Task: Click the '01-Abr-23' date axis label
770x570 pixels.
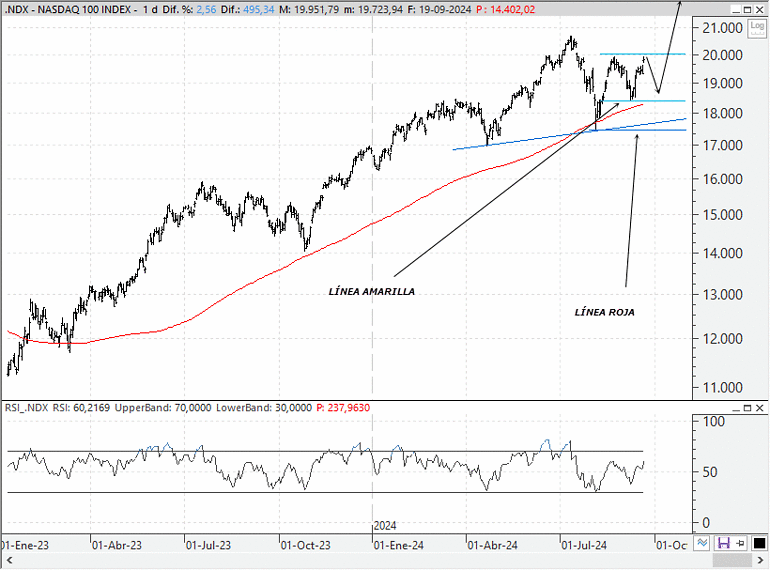Action: 117,545
